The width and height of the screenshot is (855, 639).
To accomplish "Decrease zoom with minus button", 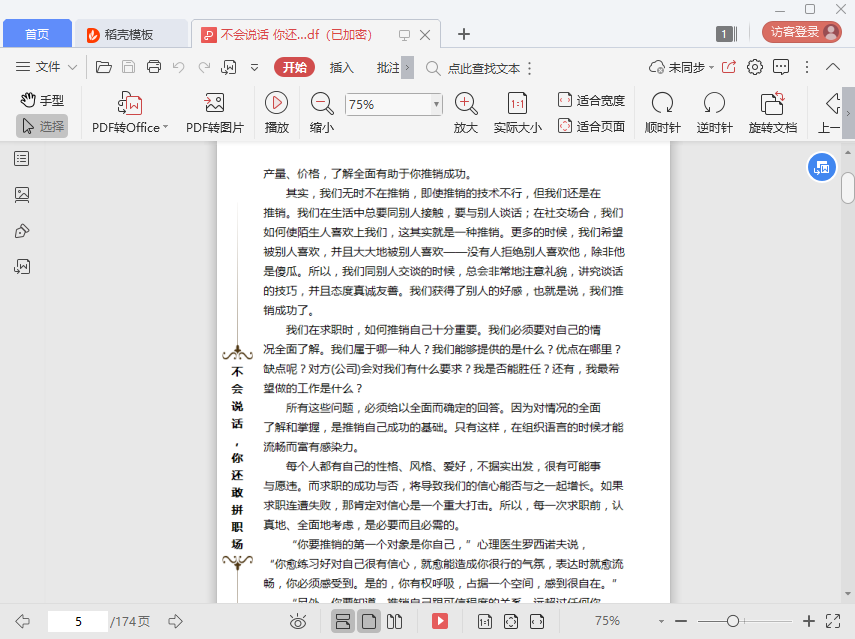I will (x=681, y=621).
